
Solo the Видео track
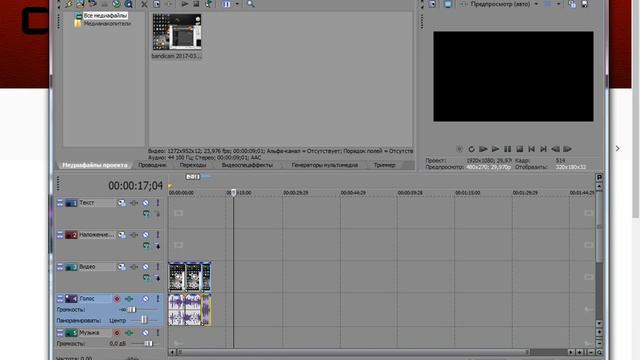click(x=158, y=267)
